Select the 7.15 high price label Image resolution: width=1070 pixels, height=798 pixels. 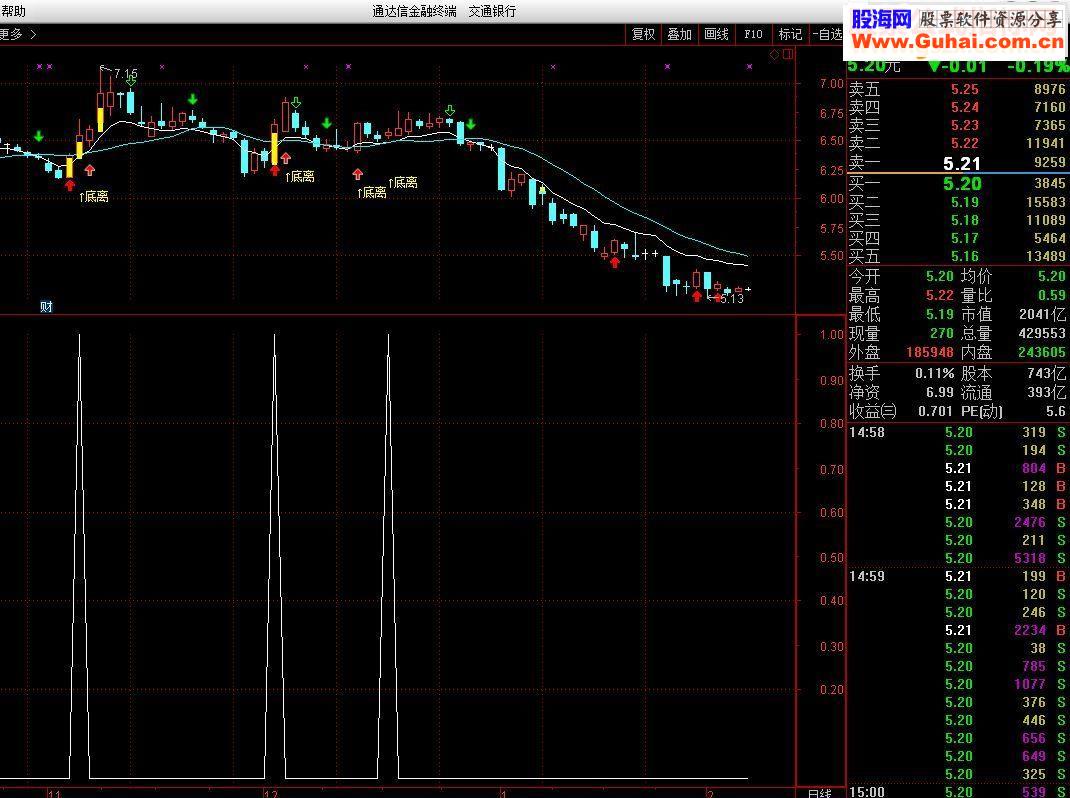click(126, 74)
